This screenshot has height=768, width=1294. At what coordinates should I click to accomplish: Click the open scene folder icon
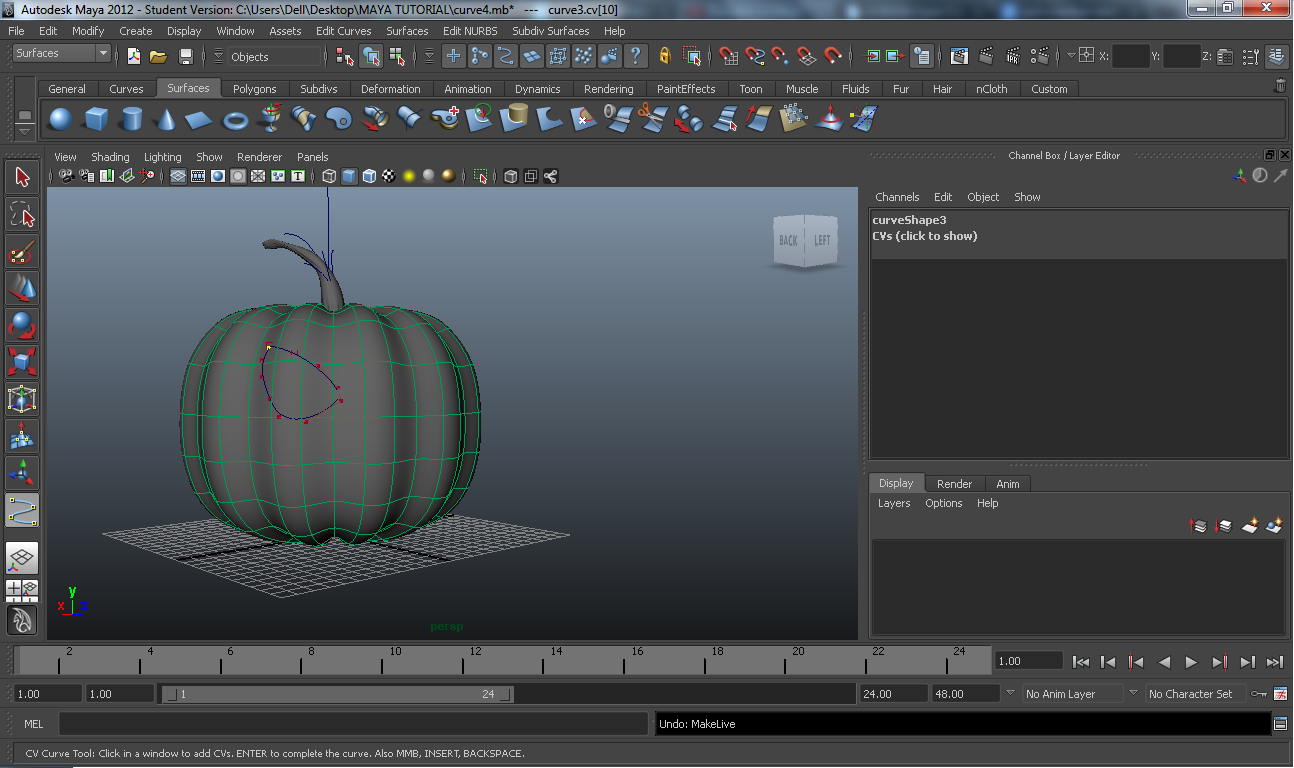[158, 57]
